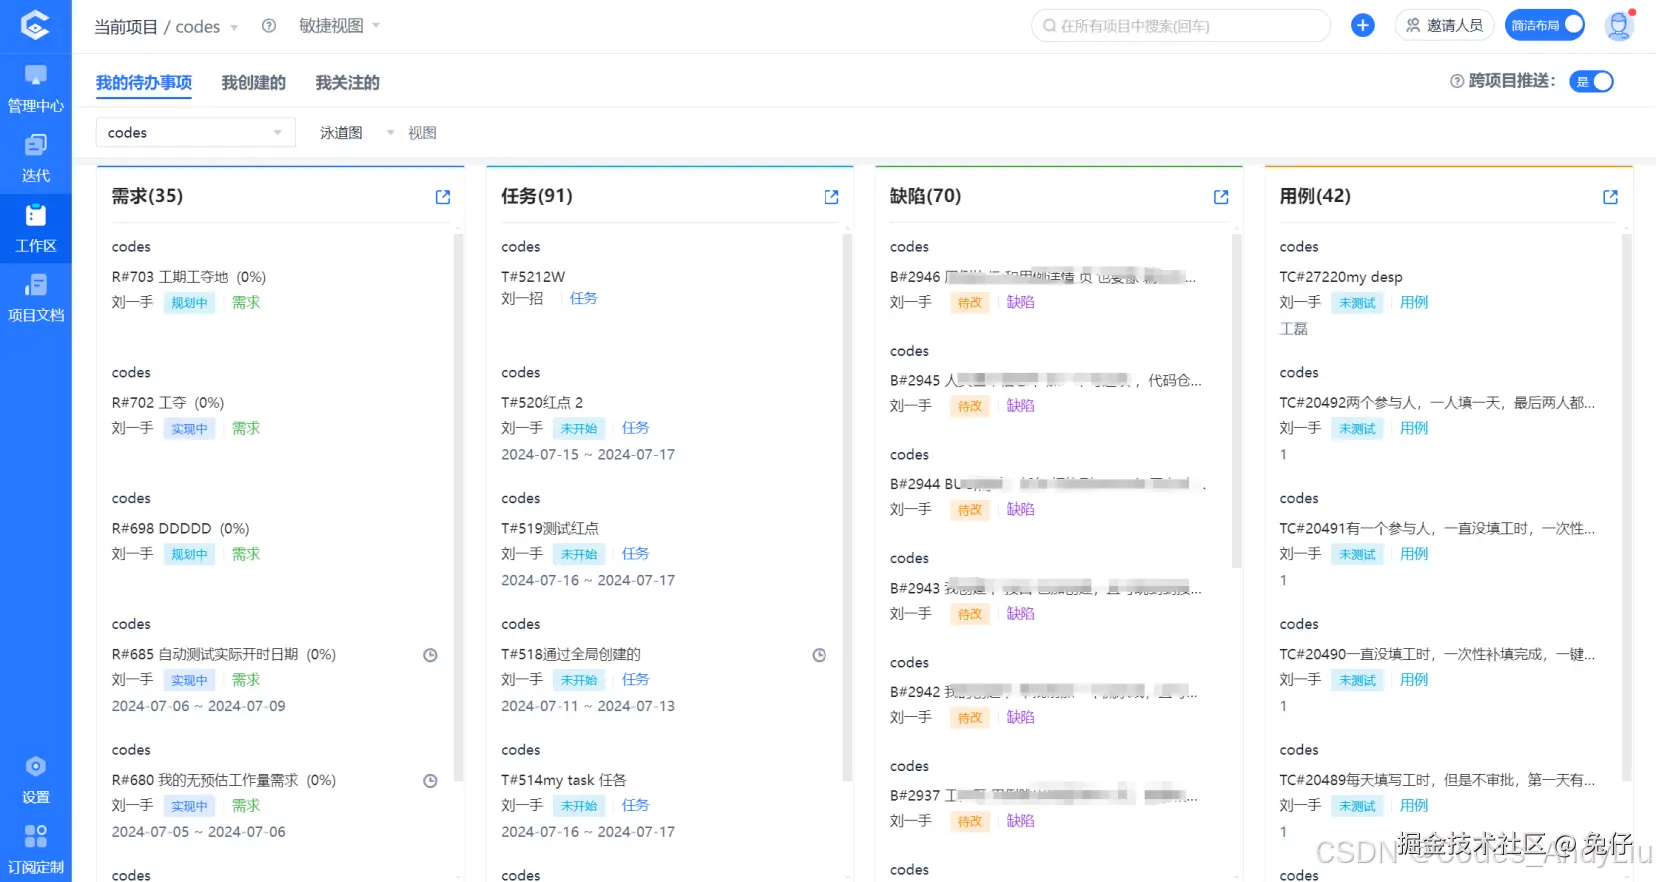This screenshot has width=1657, height=882.
Task: Open 任务(91) column in new window
Action: pos(831,197)
